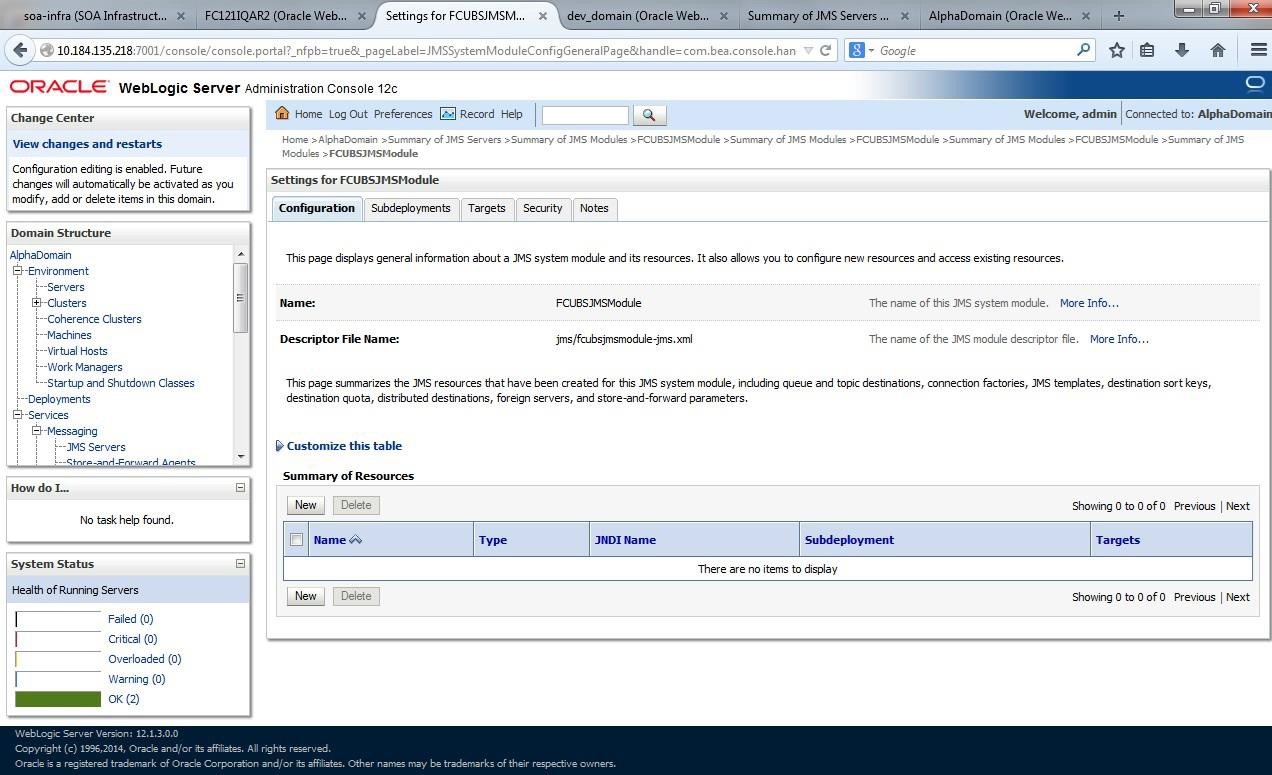Click browser back arrow button
This screenshot has height=775, width=1272.
coord(19,50)
